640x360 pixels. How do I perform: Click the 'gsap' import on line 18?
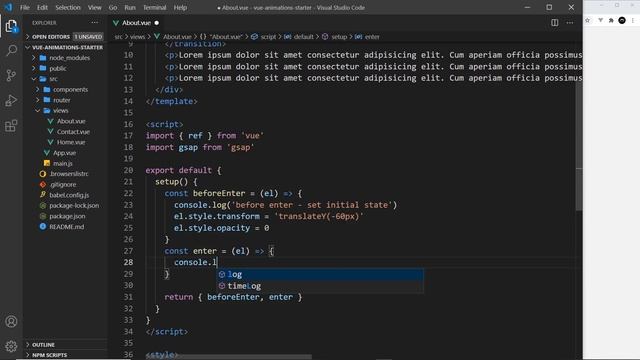click(x=188, y=147)
